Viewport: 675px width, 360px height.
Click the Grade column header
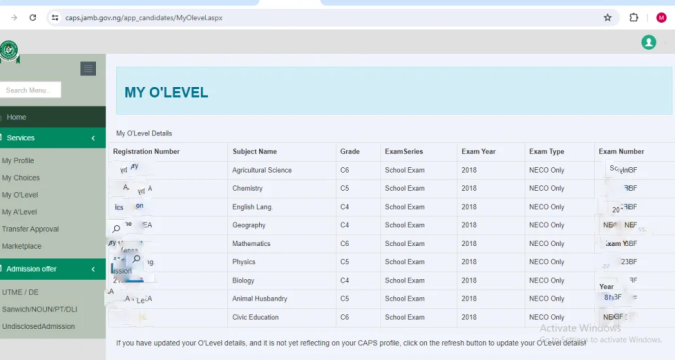coord(350,152)
